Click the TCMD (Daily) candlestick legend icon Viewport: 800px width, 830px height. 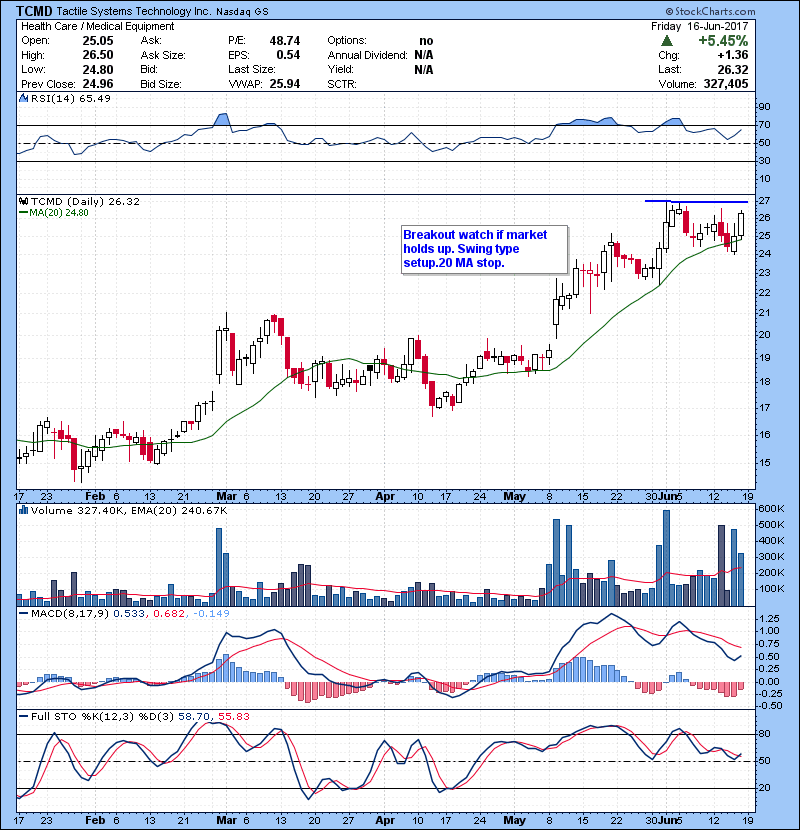[x=22, y=201]
